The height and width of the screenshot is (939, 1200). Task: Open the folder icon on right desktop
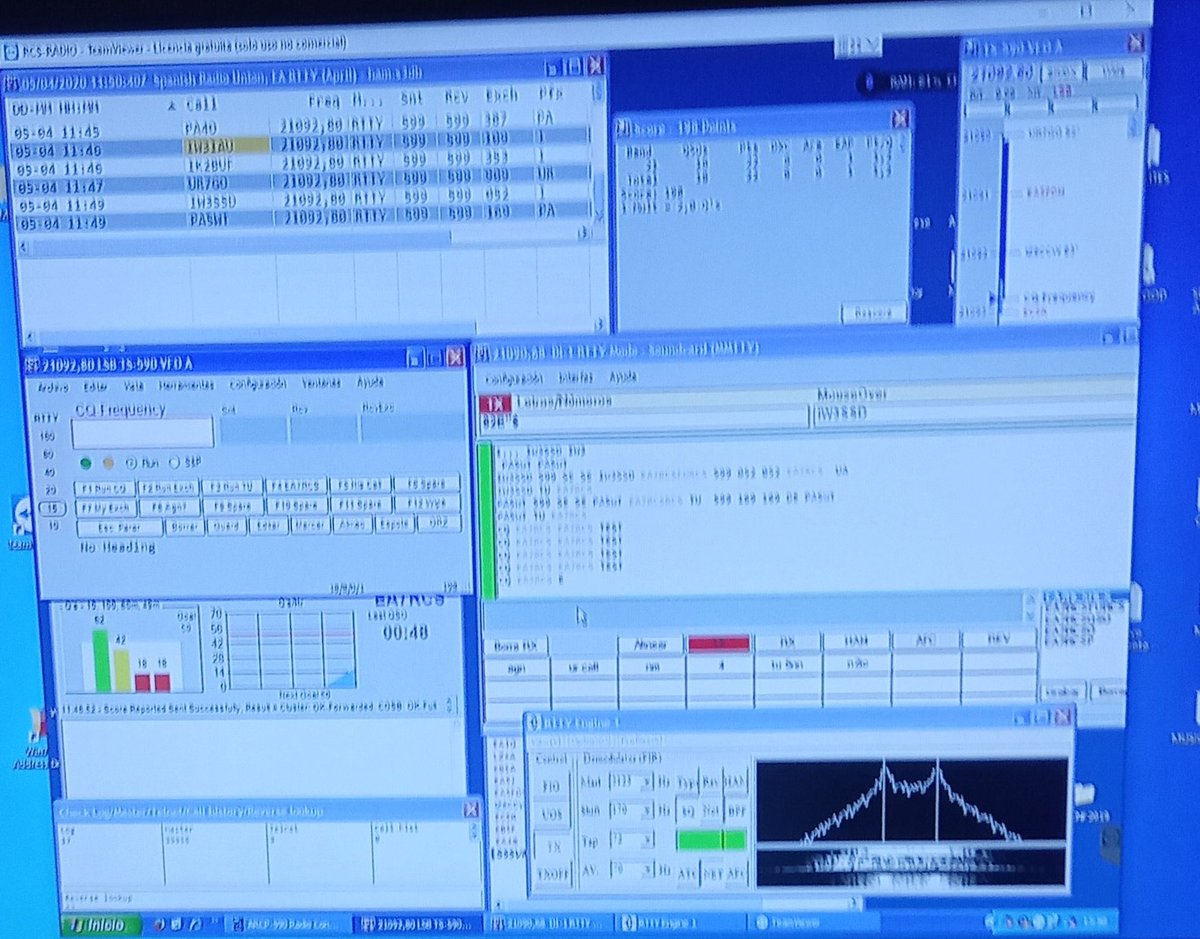tap(1084, 792)
